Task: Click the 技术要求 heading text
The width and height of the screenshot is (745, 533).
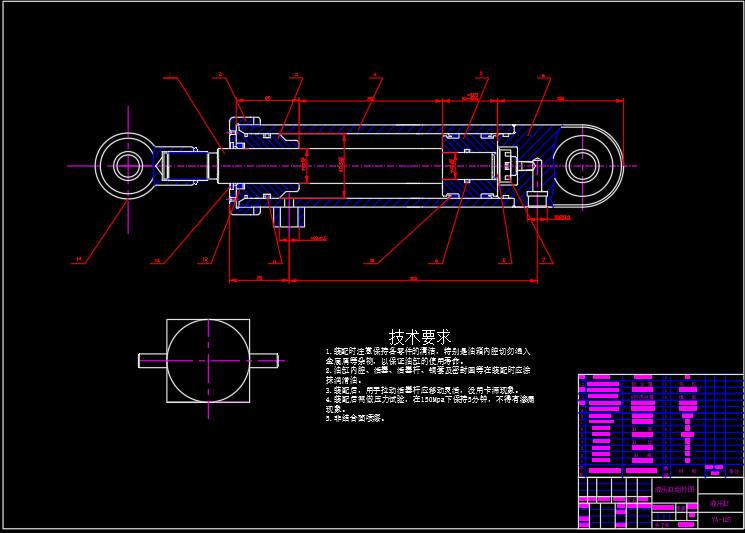Action: click(419, 337)
